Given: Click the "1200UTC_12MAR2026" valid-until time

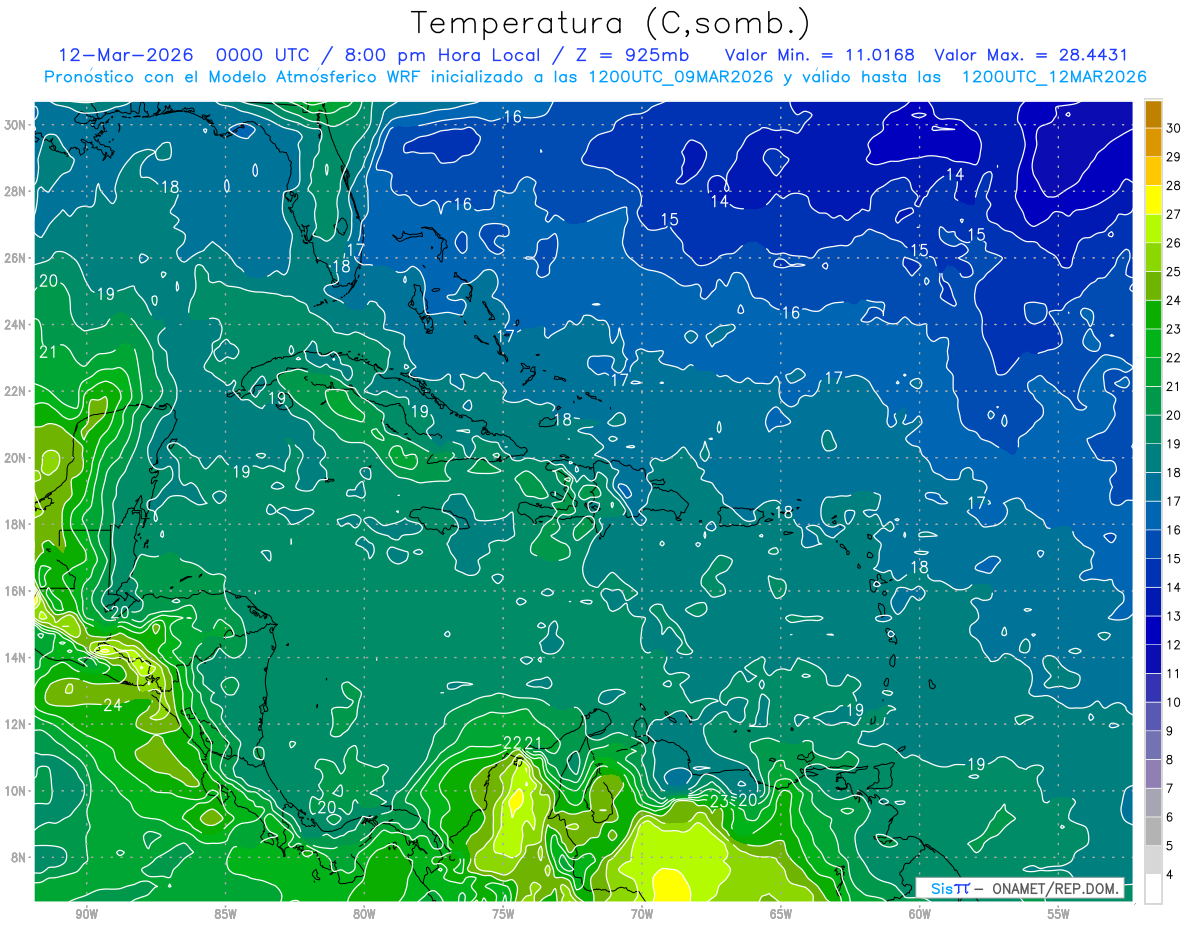Looking at the screenshot, I should coord(1053,77).
